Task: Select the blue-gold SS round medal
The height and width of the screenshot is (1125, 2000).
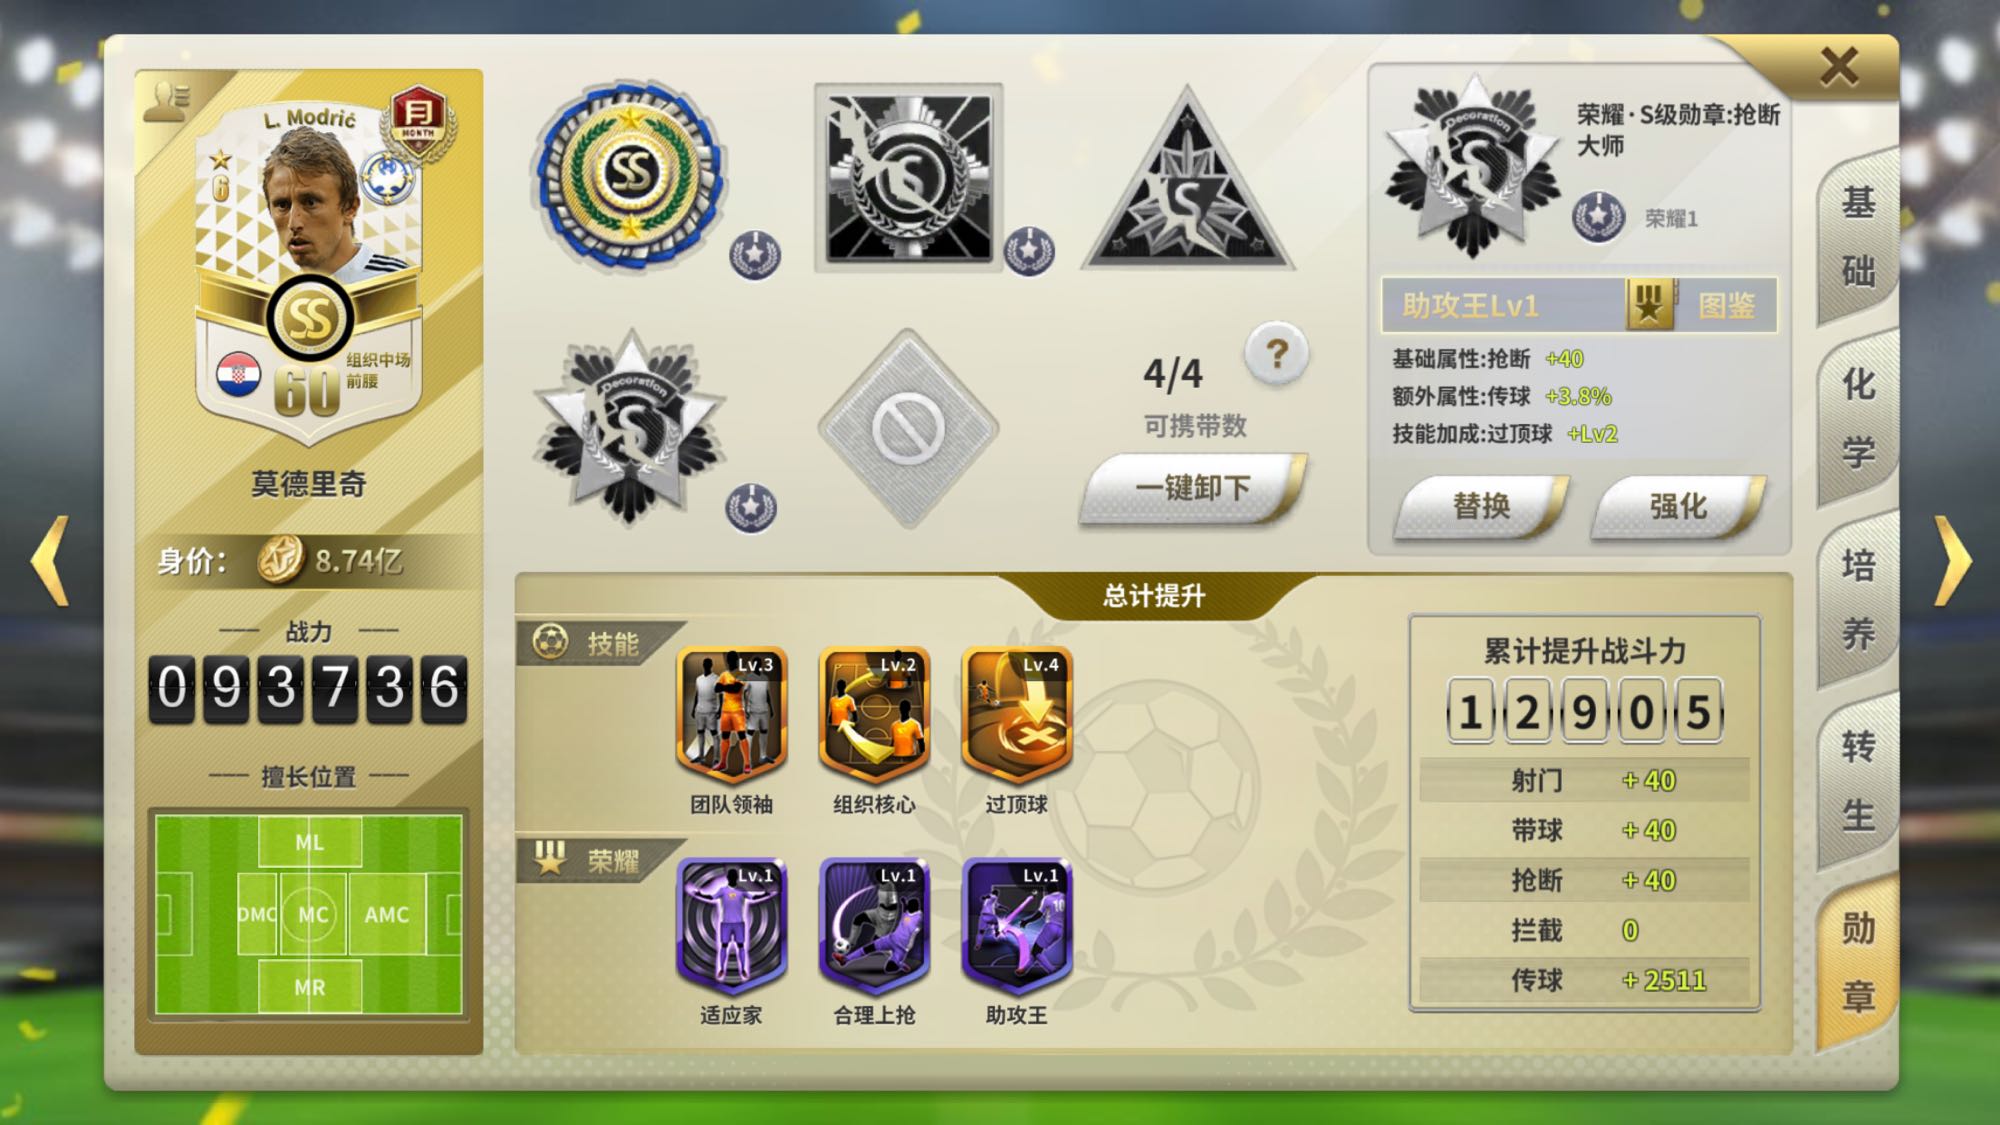Action: click(631, 175)
